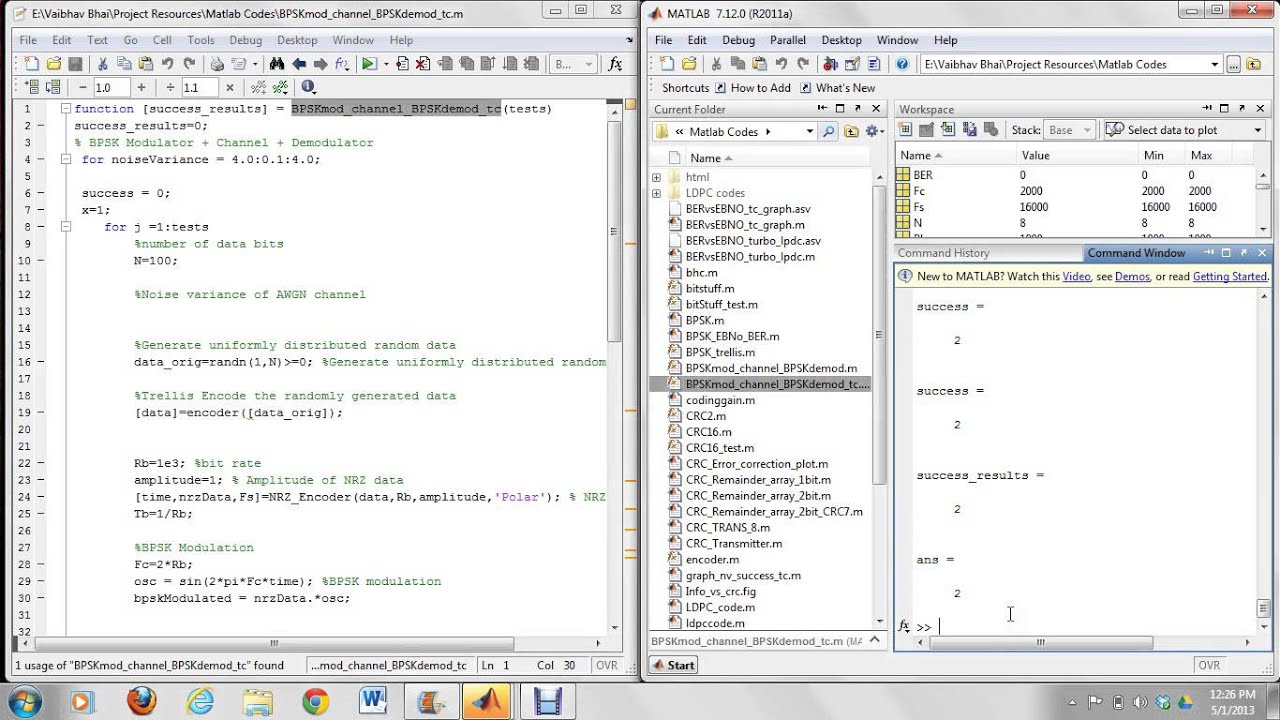Open the Run button dropdown arrow
This screenshot has width=1280, height=720.
click(385, 64)
